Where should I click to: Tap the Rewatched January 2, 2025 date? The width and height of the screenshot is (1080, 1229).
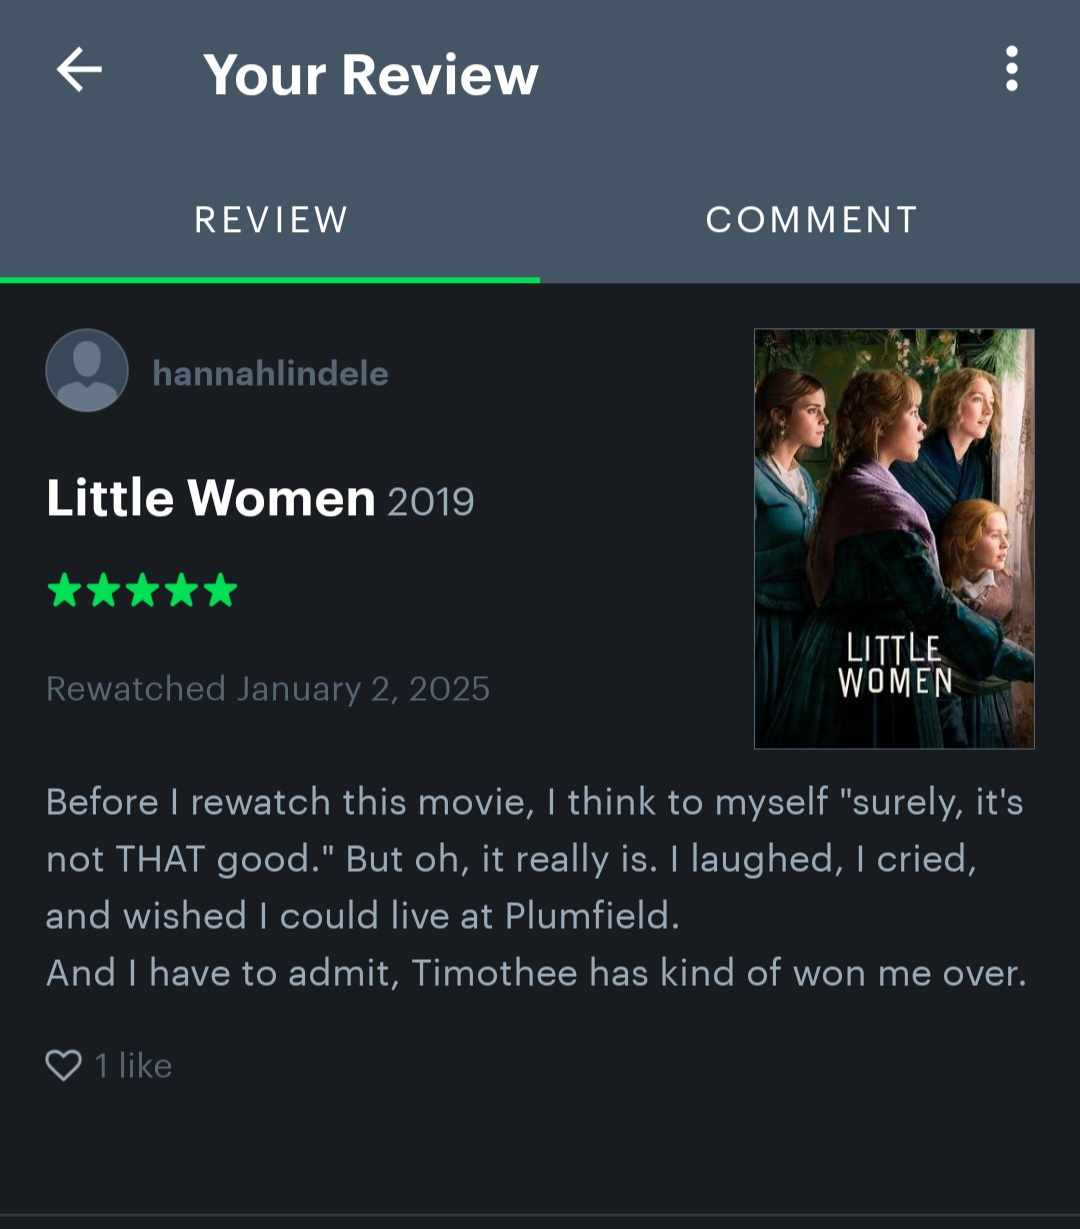point(268,689)
